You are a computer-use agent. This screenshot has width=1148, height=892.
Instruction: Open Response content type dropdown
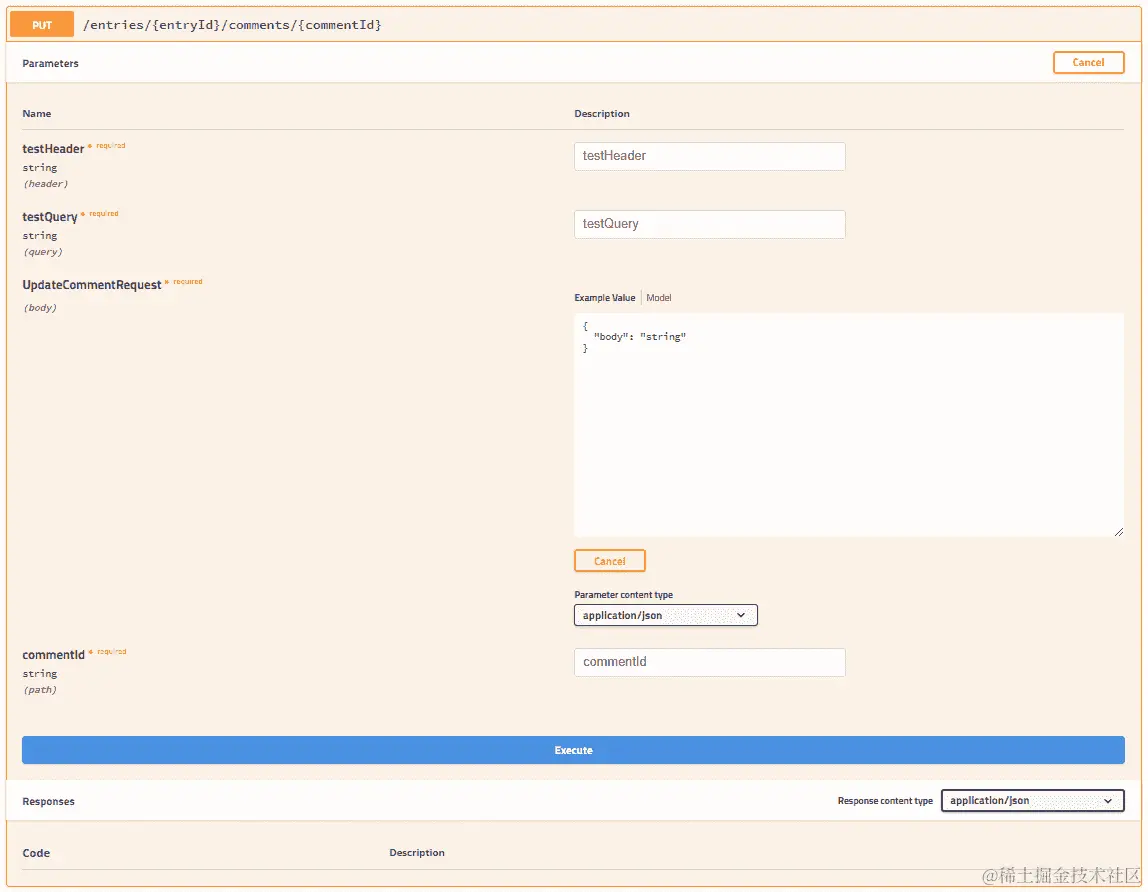point(1032,800)
